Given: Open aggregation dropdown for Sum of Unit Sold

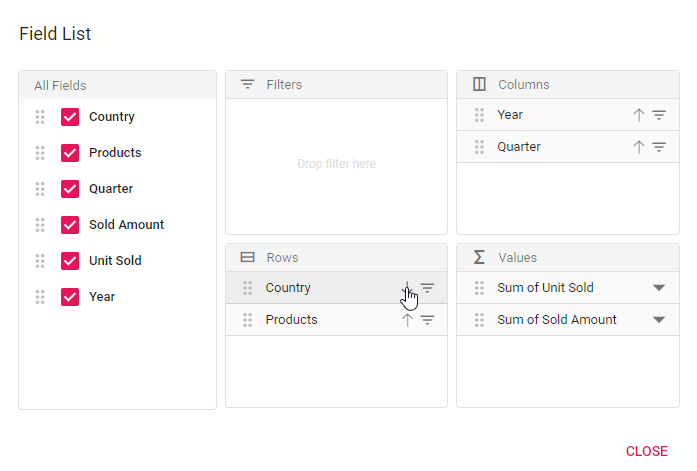Looking at the screenshot, I should [659, 288].
